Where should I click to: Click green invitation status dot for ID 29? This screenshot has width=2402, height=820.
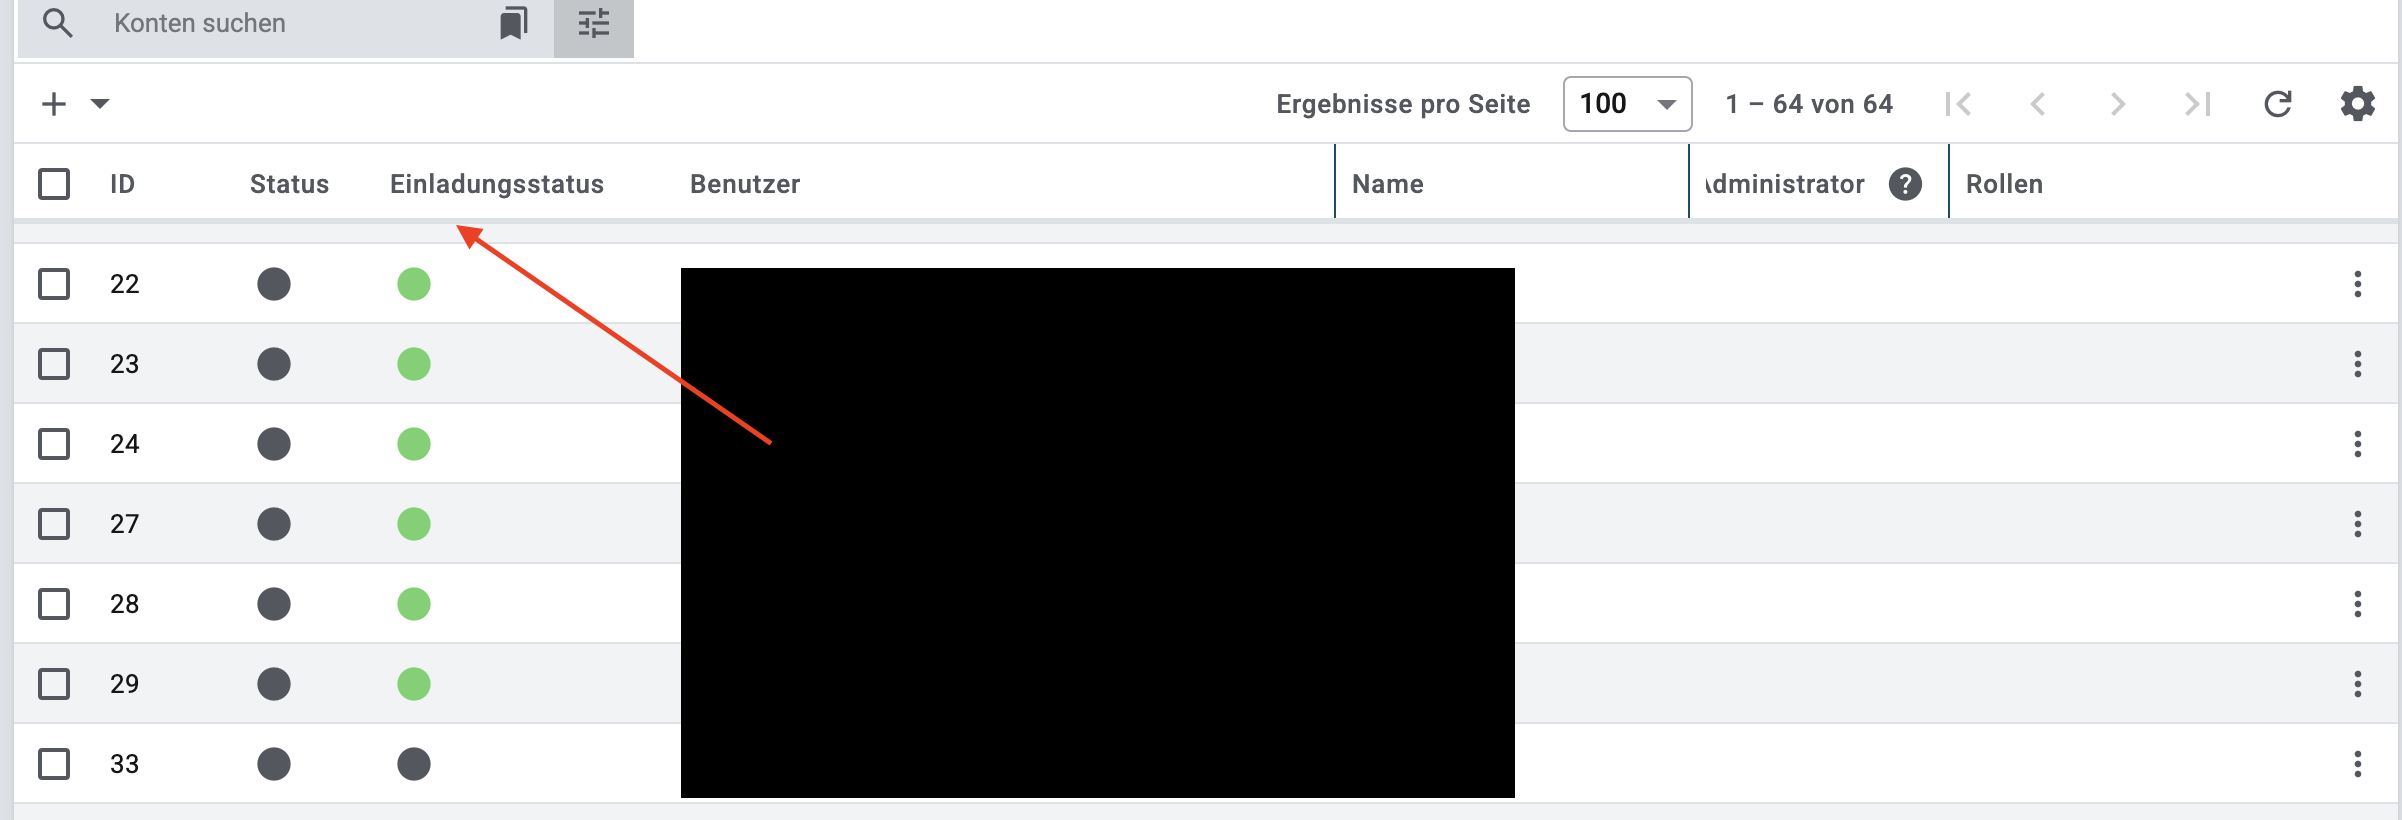pos(414,684)
